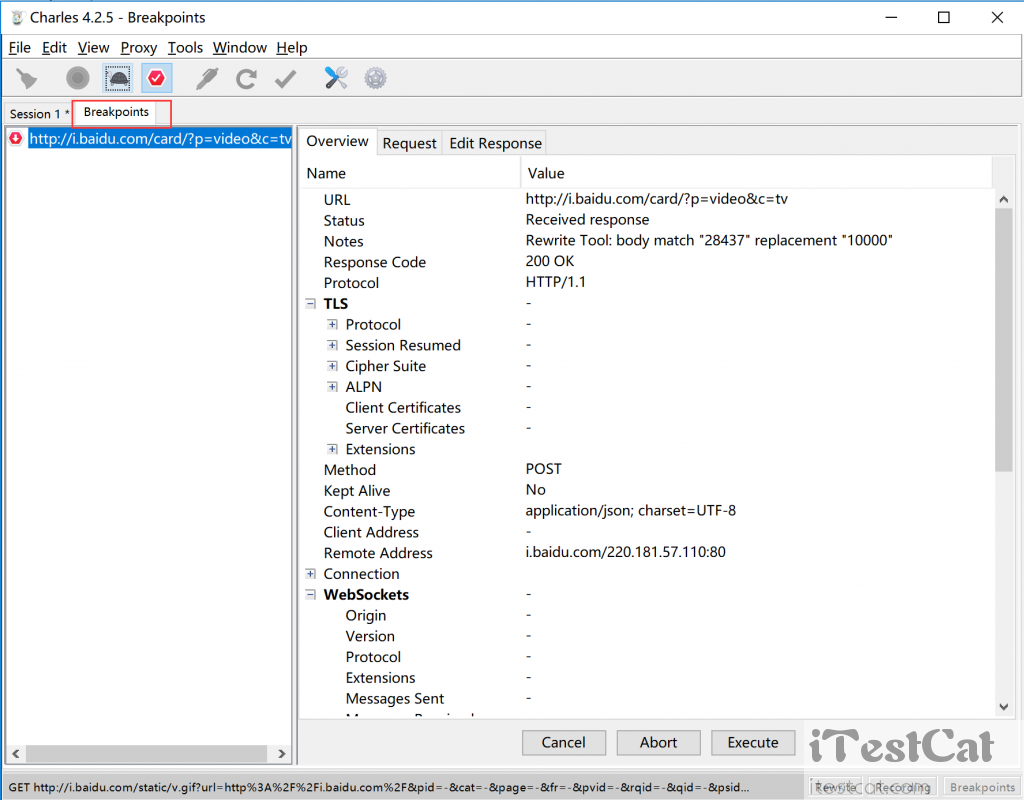This screenshot has height=800, width=1024.
Task: Select the pen Compose icon
Action: click(x=207, y=79)
